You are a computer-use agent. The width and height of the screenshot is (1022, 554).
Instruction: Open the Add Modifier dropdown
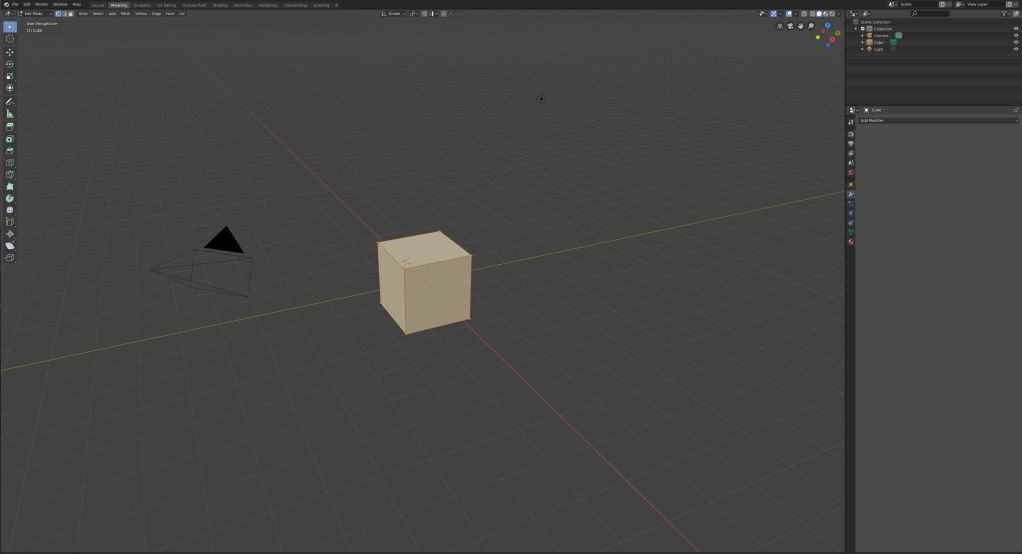938,120
